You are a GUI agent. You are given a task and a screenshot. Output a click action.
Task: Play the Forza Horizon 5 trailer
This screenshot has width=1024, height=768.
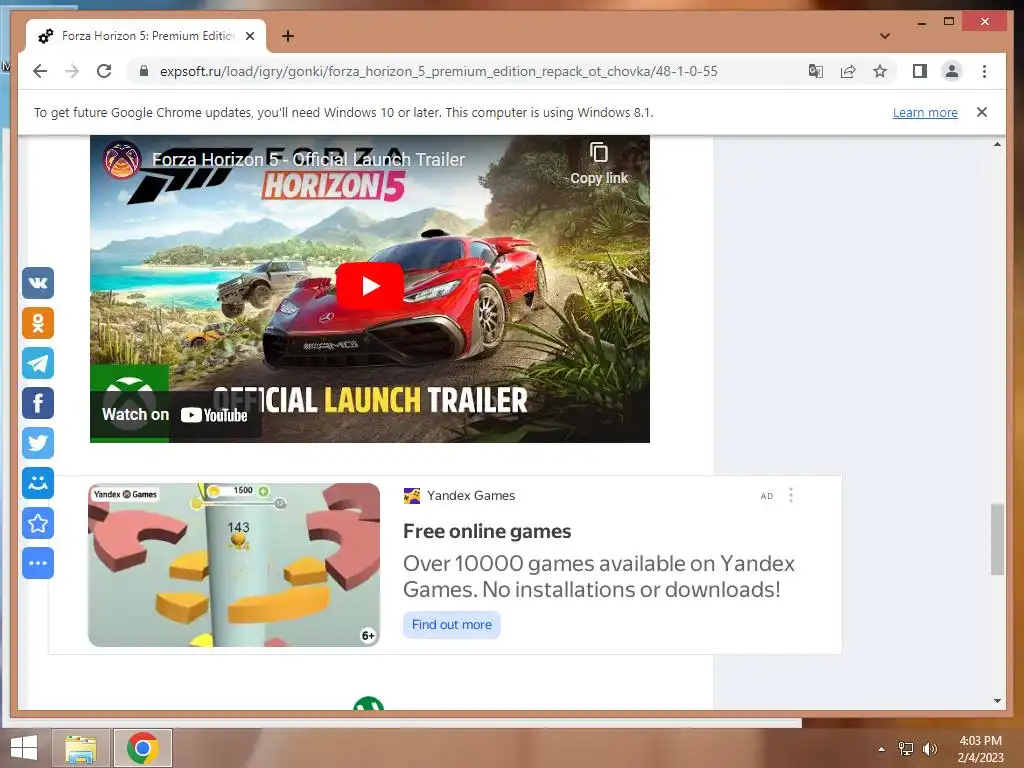click(x=370, y=285)
